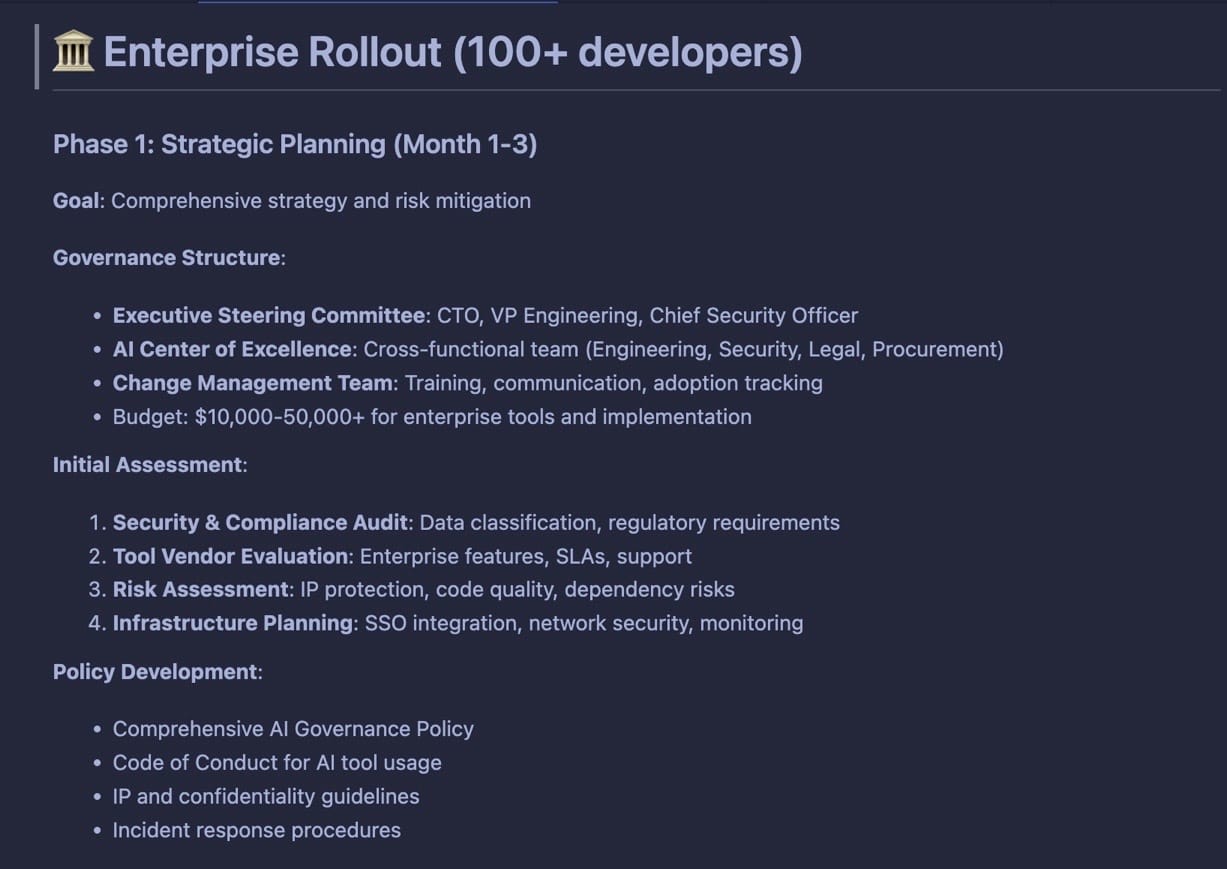Click the Initial Assessment label
The height and width of the screenshot is (869, 1227).
pyautogui.click(x=148, y=465)
